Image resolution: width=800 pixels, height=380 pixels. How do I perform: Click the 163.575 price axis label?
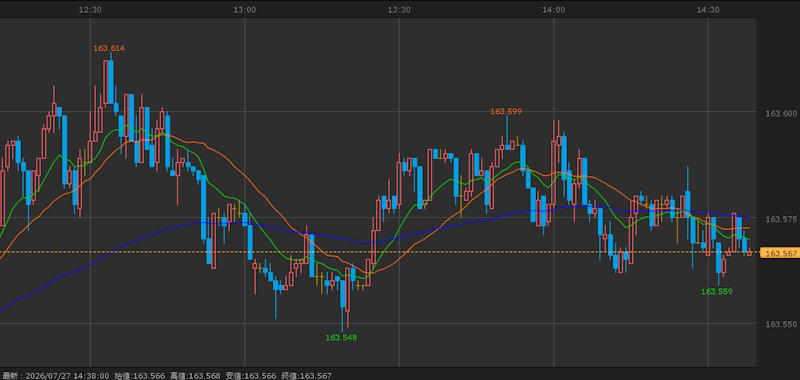click(781, 219)
